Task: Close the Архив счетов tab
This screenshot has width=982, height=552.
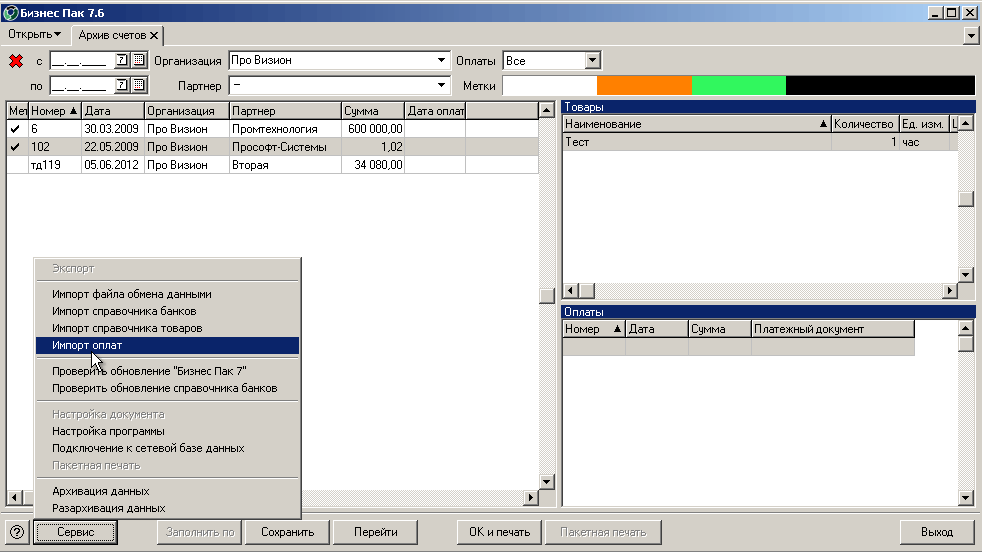Action: click(x=154, y=35)
